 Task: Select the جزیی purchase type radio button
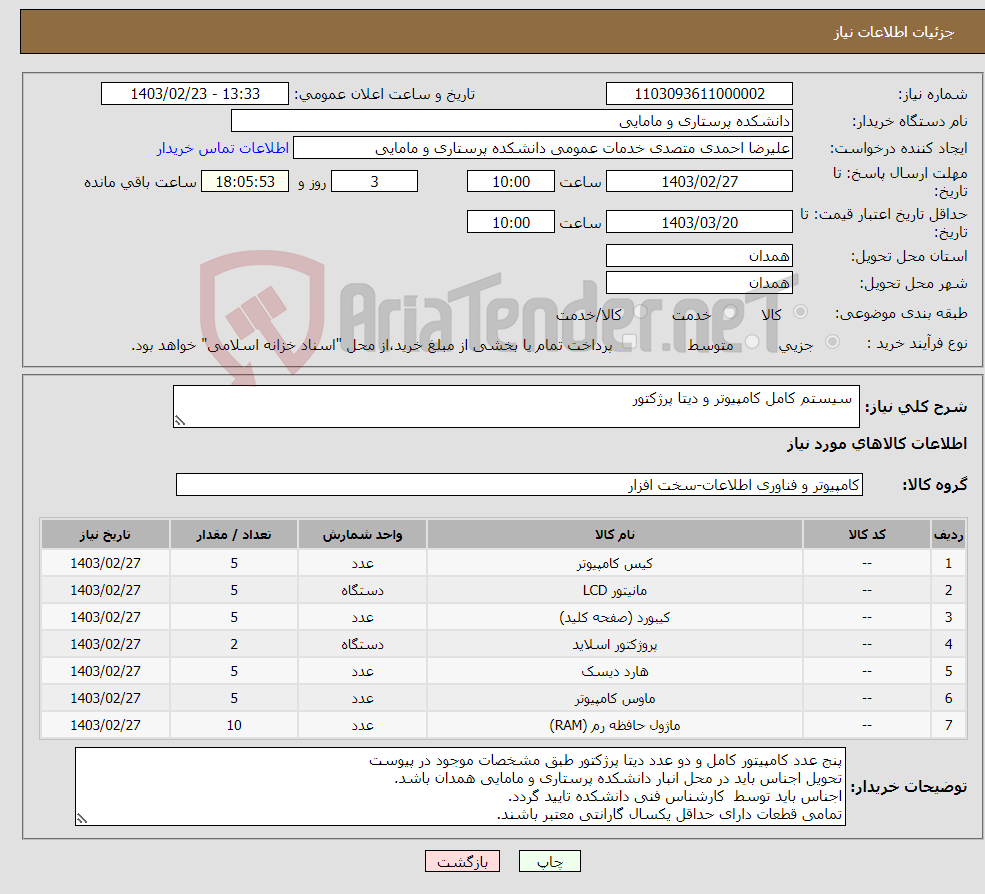[x=832, y=342]
